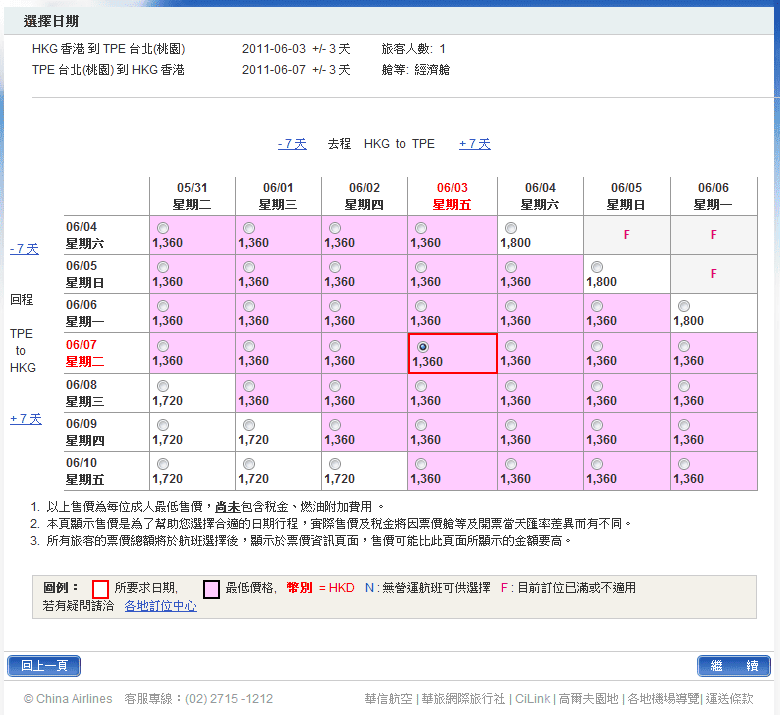This screenshot has height=715, width=780.
Task: Select fare for 05/31 departure, 06/04 return
Action: point(163,228)
